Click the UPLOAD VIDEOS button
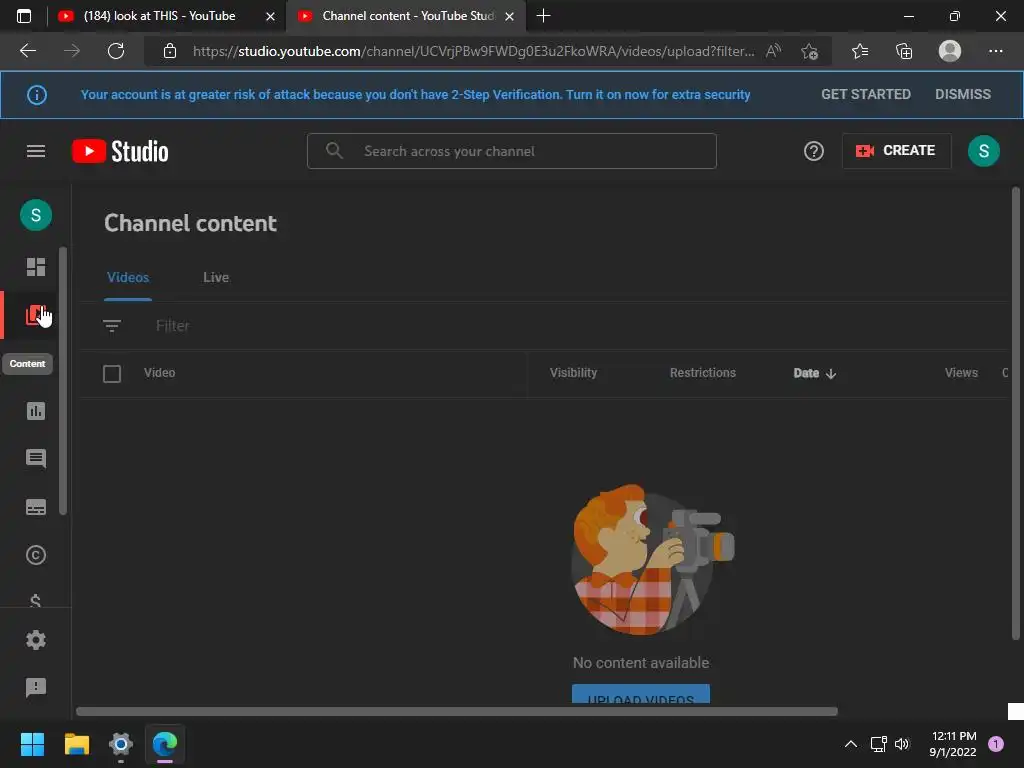 [x=641, y=694]
